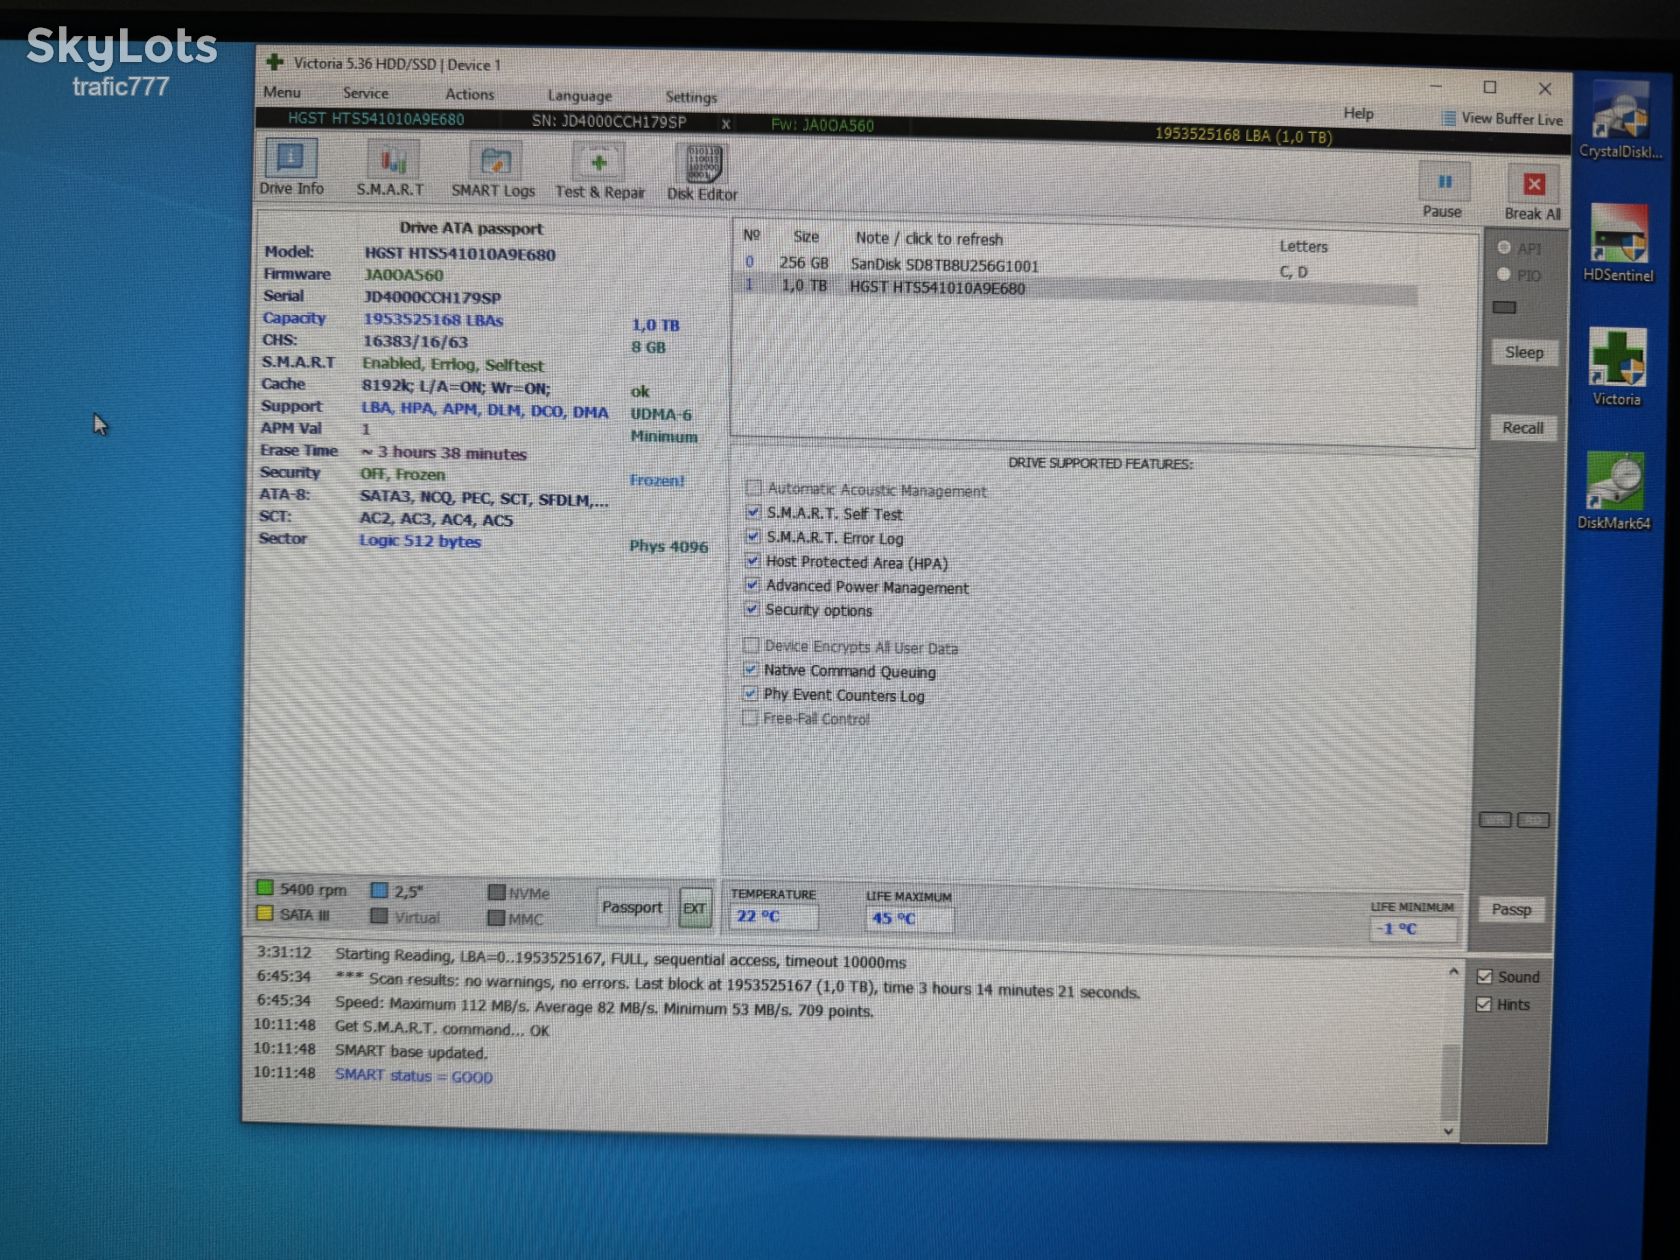Viewport: 1680px width, 1260px height.
Task: Toggle S.M.A.R.T. Self Test checkbox
Action: [x=753, y=512]
